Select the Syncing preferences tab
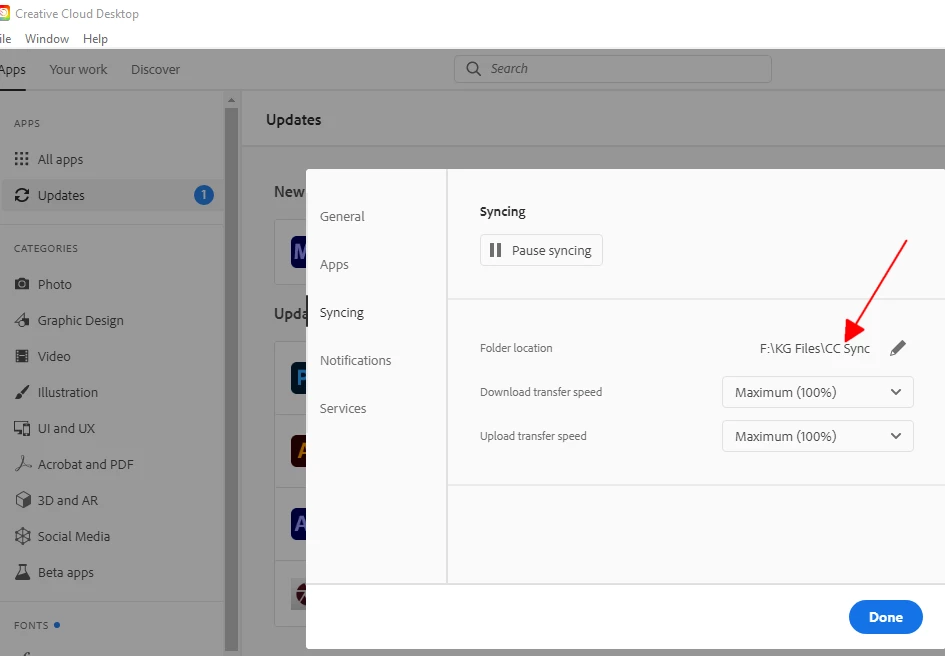This screenshot has width=945, height=656. point(341,313)
